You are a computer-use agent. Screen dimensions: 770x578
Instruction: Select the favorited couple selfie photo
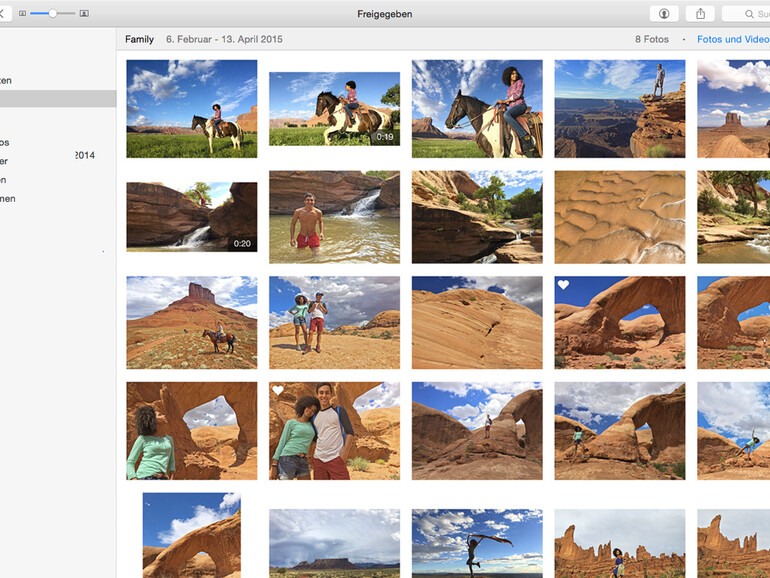pyautogui.click(x=334, y=431)
